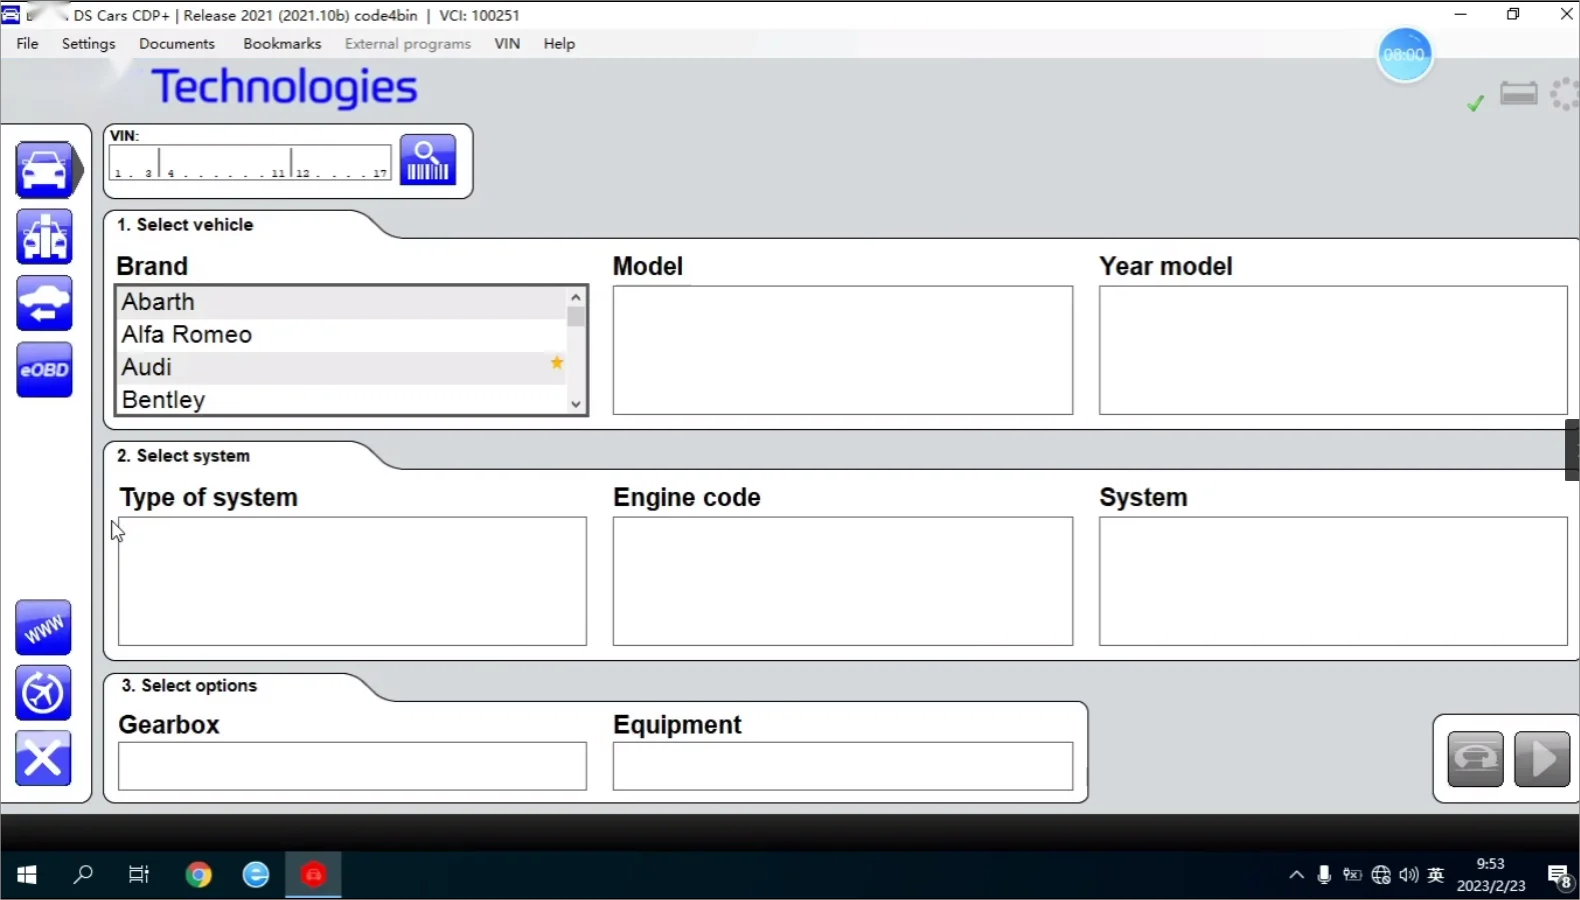Open the truck and car vehicles icon

(x=44, y=237)
